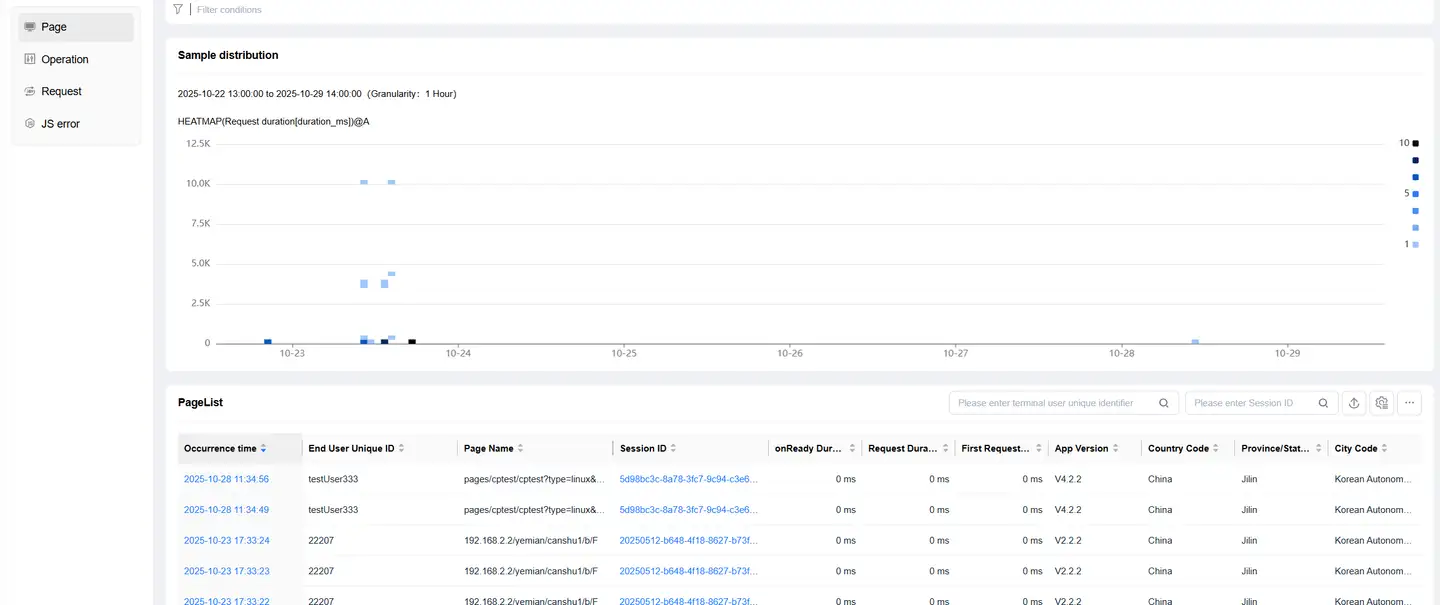Open the table column settings gear
This screenshot has height=605, width=1440.
coord(1382,403)
